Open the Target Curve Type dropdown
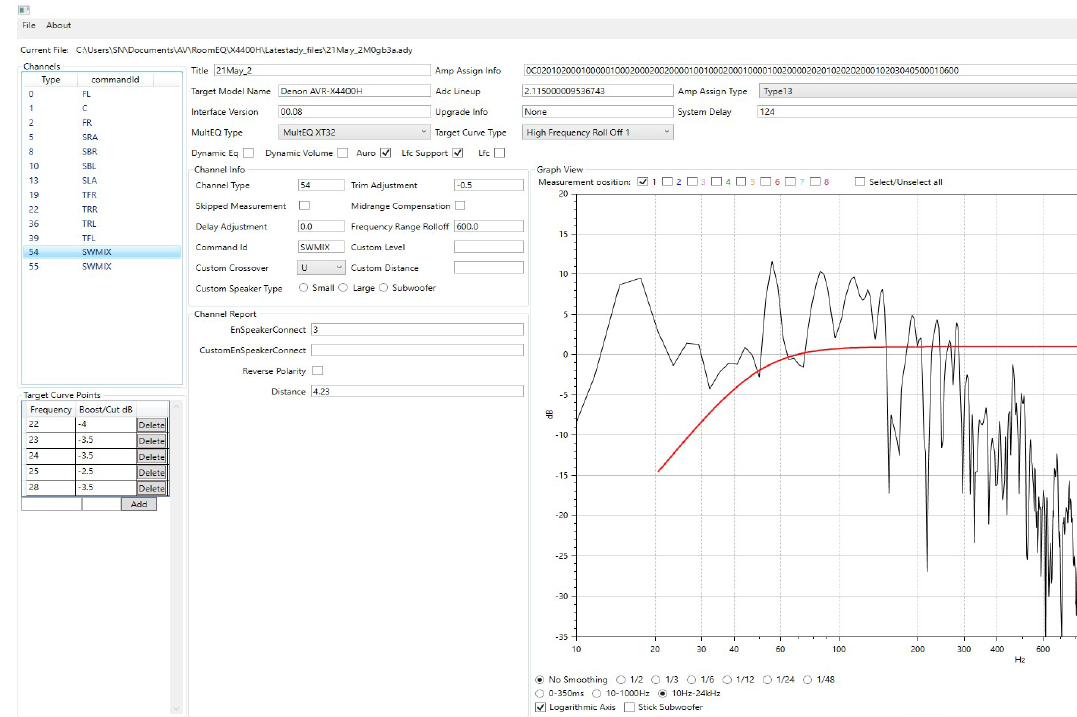Image resolution: width=1077 pixels, height=717 pixels. (598, 132)
